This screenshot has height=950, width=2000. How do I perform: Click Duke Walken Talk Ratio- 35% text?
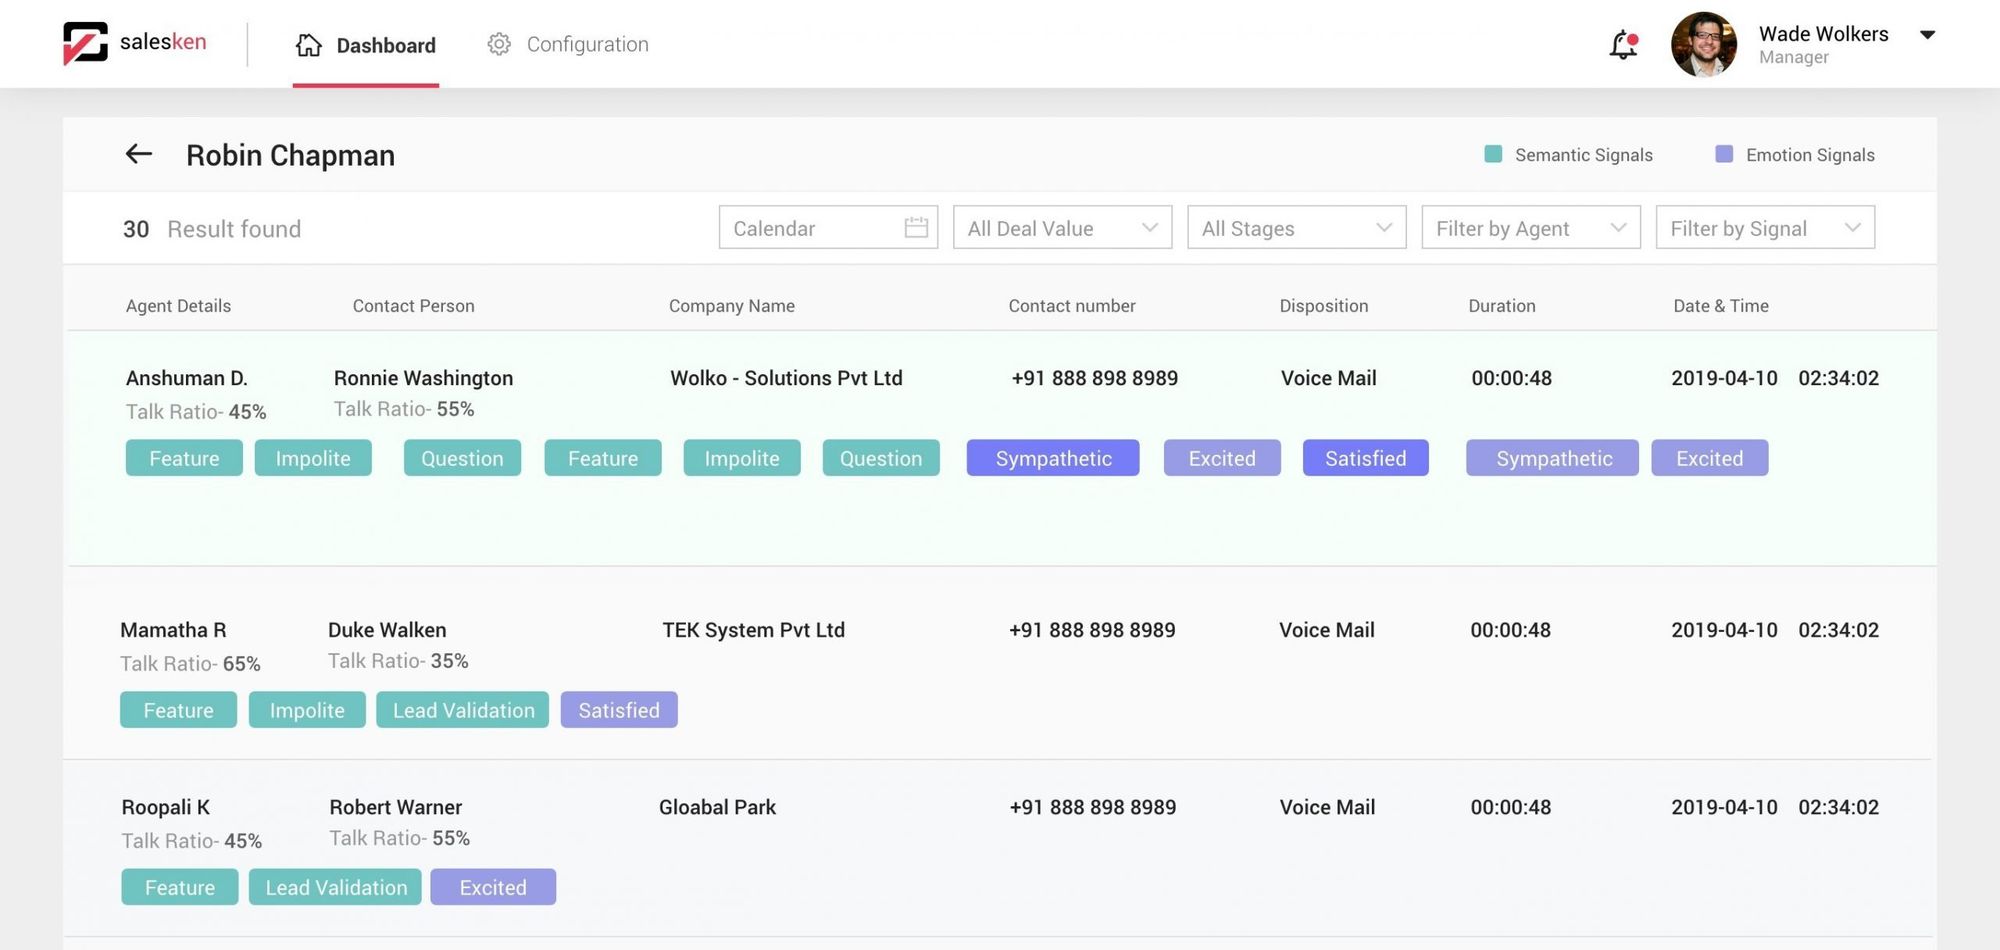(398, 661)
